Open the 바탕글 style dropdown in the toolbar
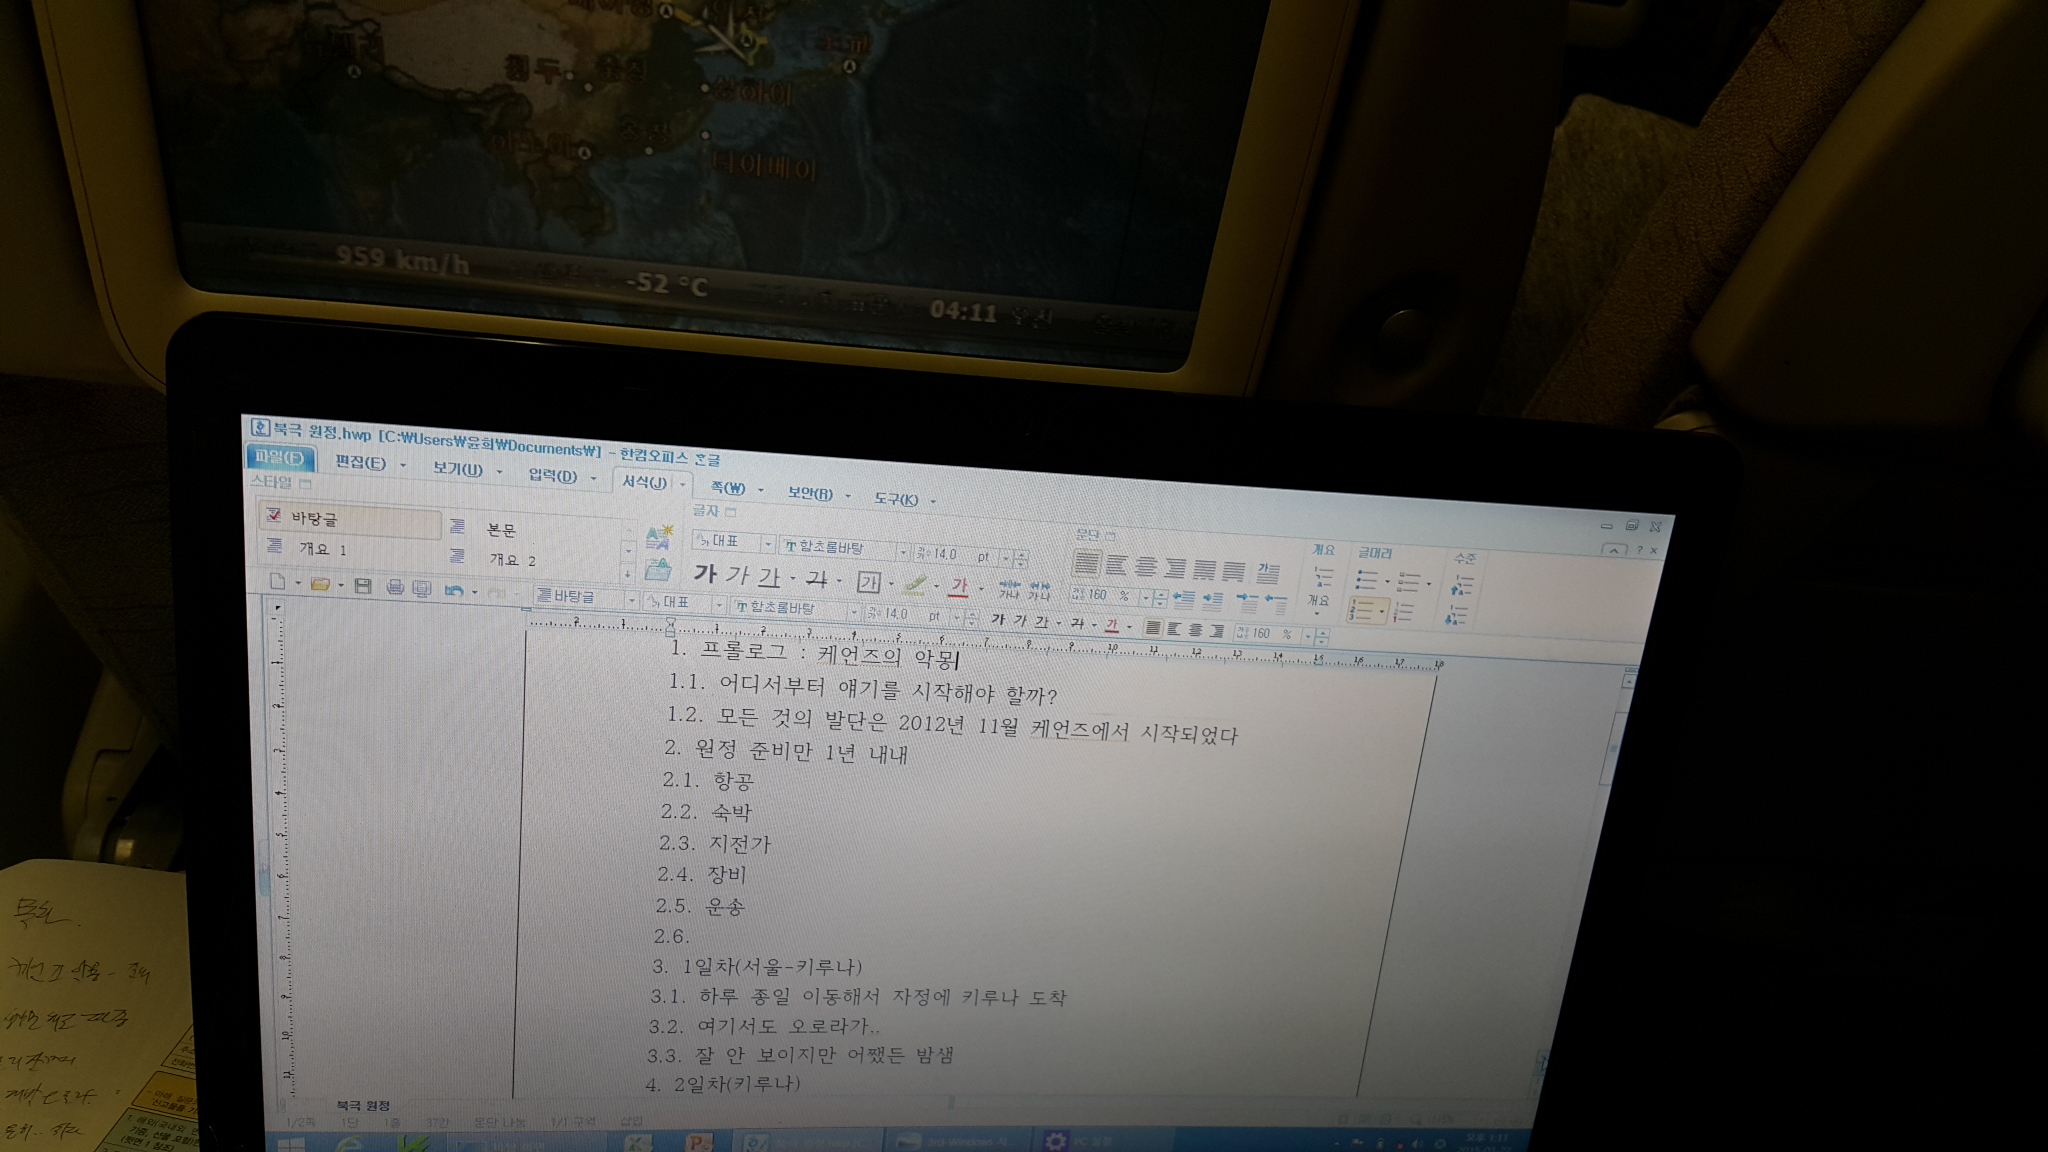The width and height of the screenshot is (2048, 1152). [631, 599]
